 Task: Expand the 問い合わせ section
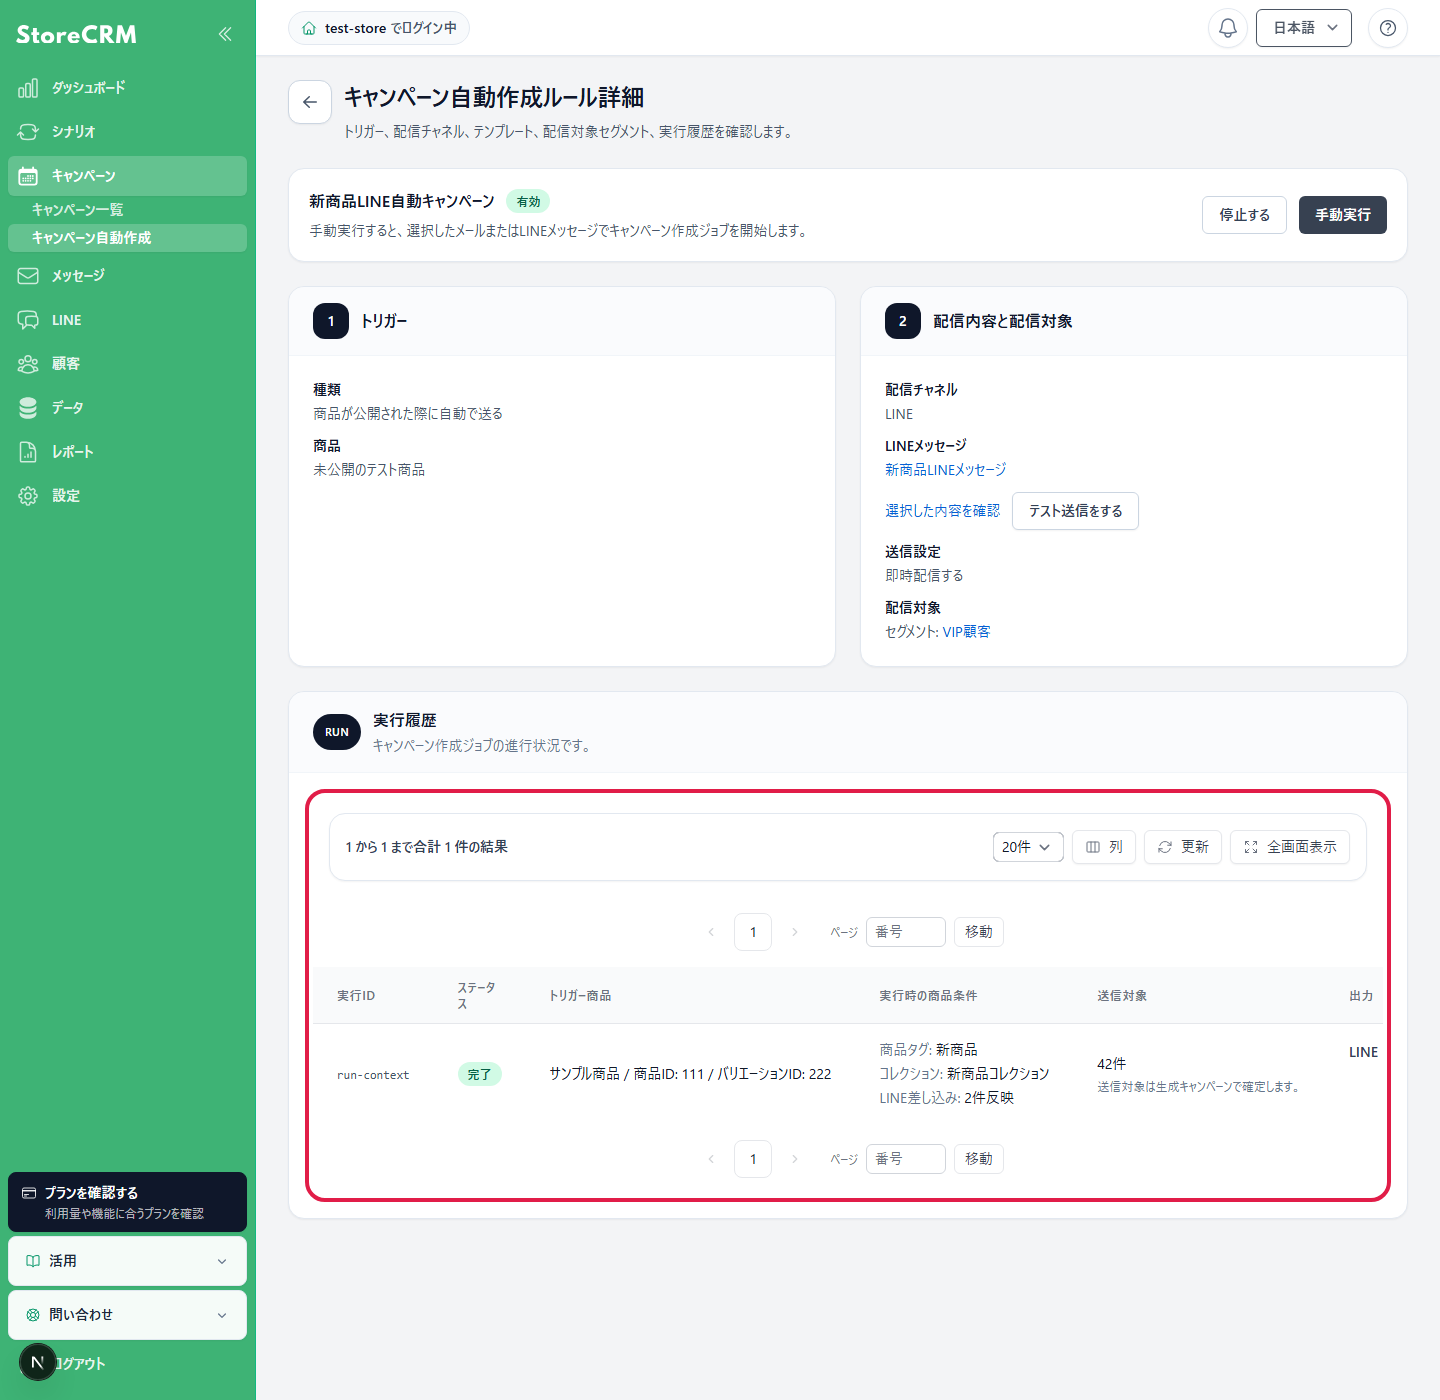pyautogui.click(x=127, y=1315)
